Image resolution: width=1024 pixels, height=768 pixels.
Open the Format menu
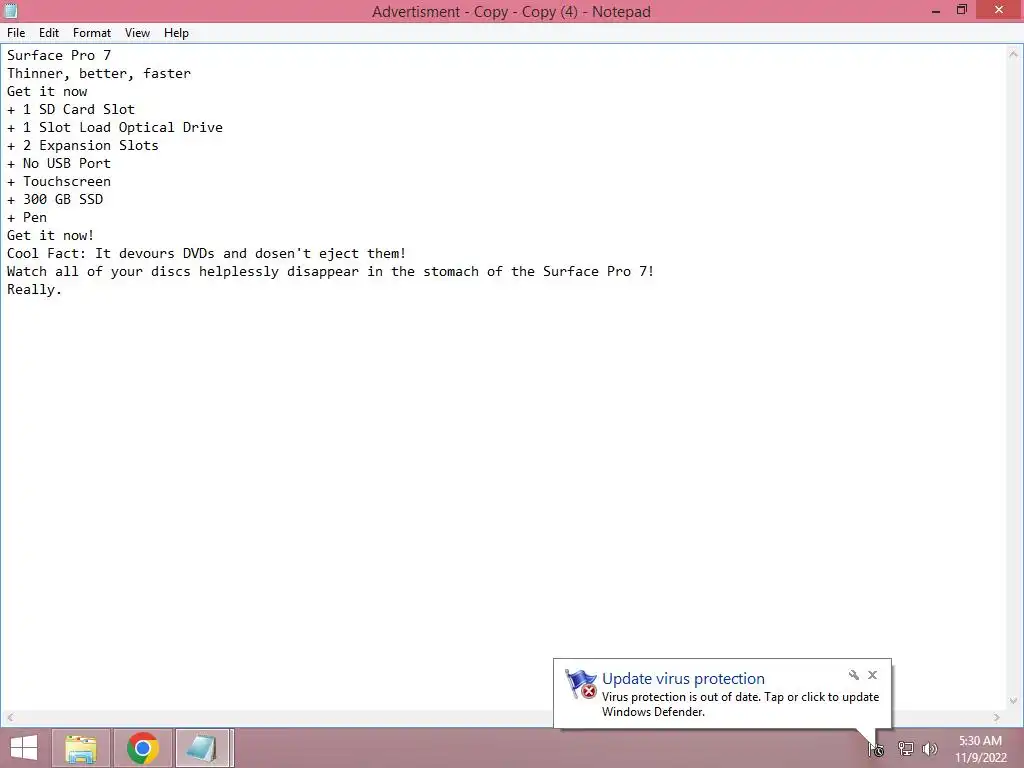click(91, 33)
